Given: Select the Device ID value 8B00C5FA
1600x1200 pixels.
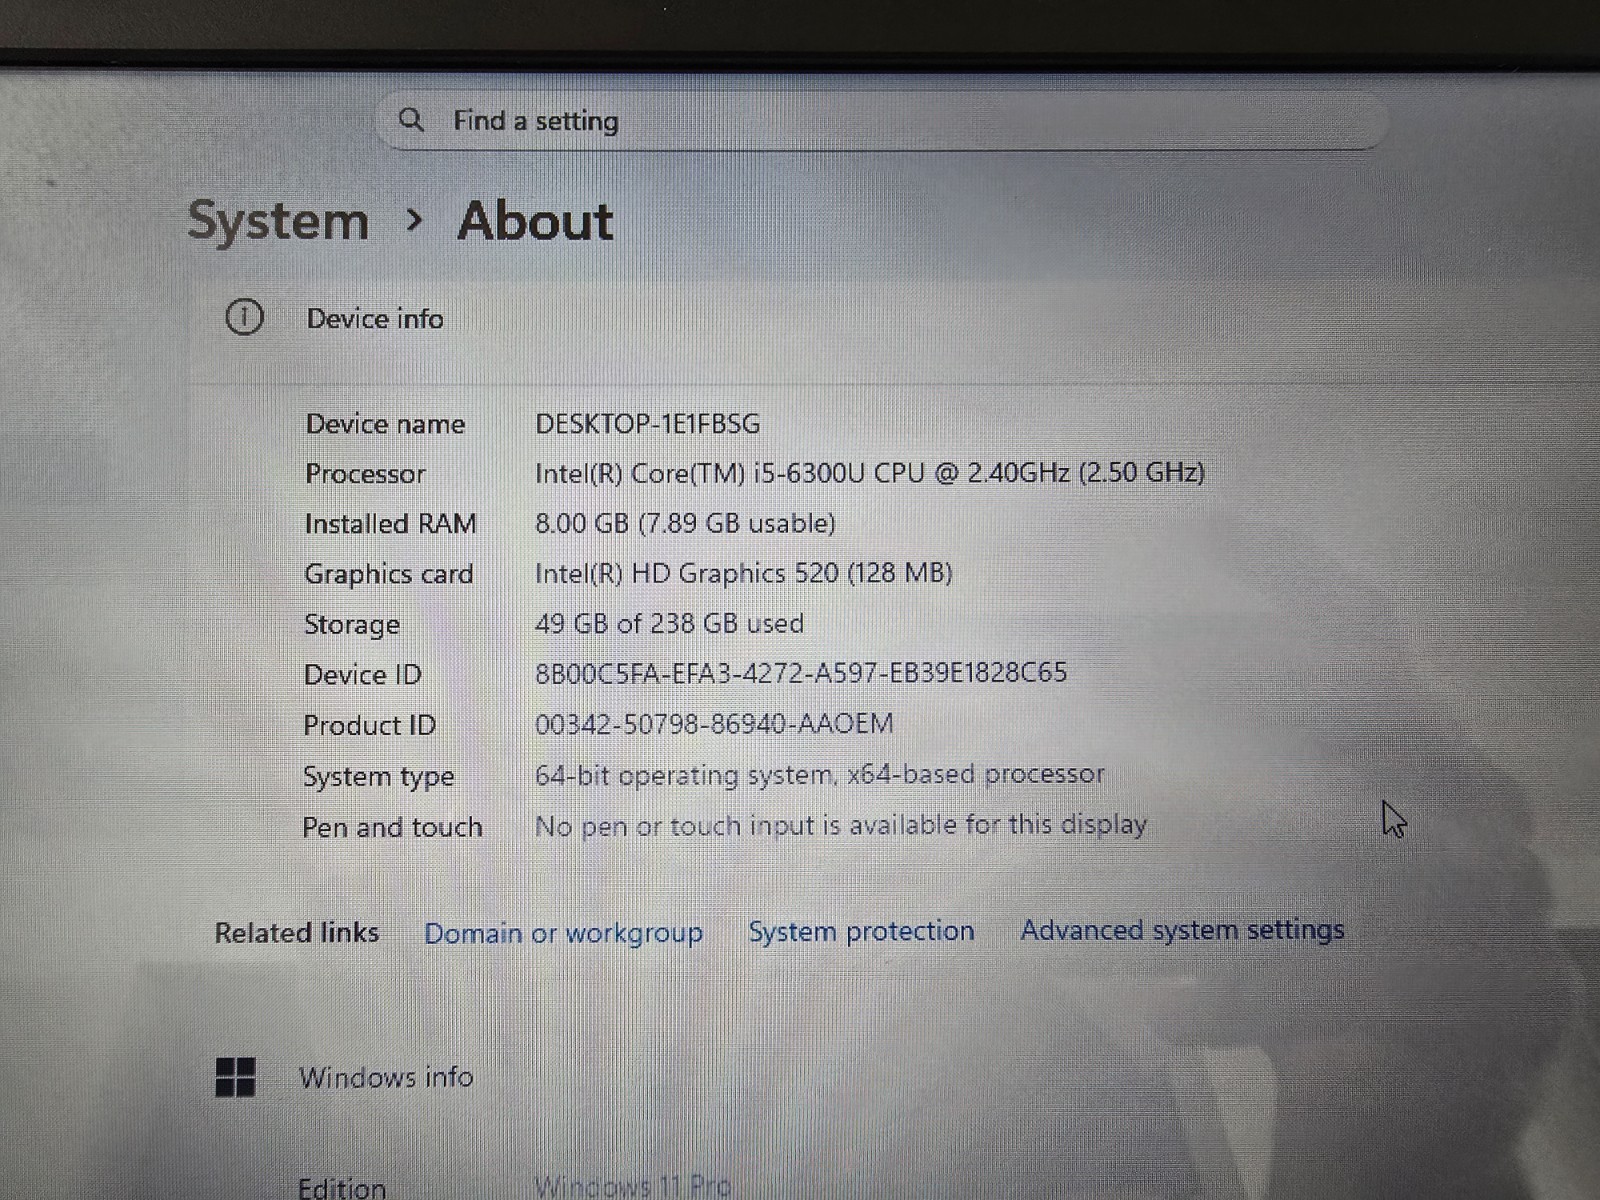Looking at the screenshot, I should point(801,672).
